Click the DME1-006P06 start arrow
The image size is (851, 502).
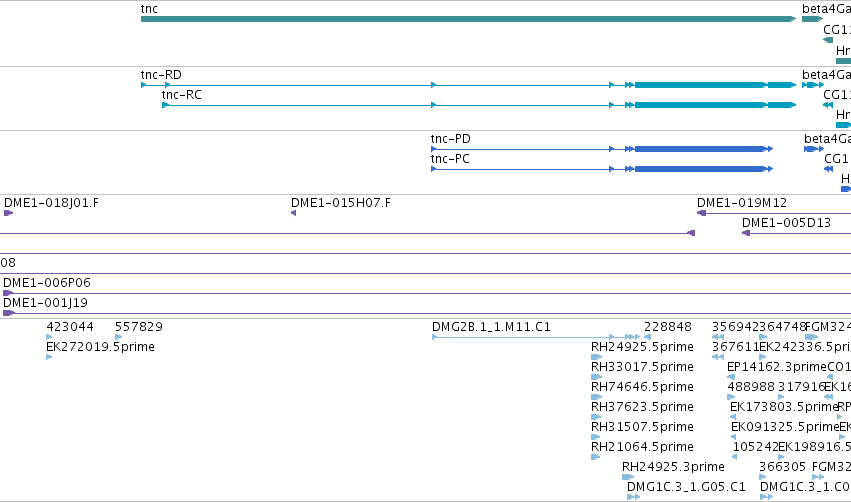pos(8,293)
